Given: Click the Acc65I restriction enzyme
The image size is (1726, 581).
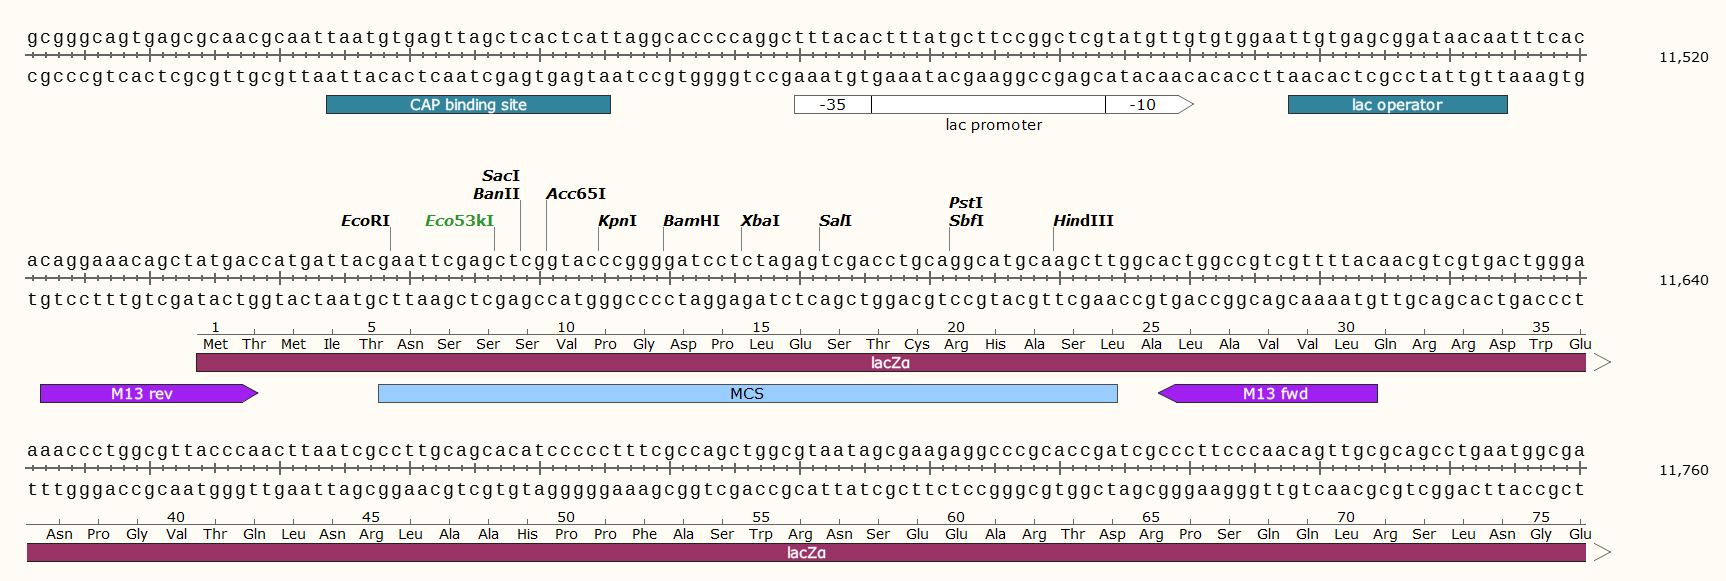Looking at the screenshot, I should [x=575, y=194].
